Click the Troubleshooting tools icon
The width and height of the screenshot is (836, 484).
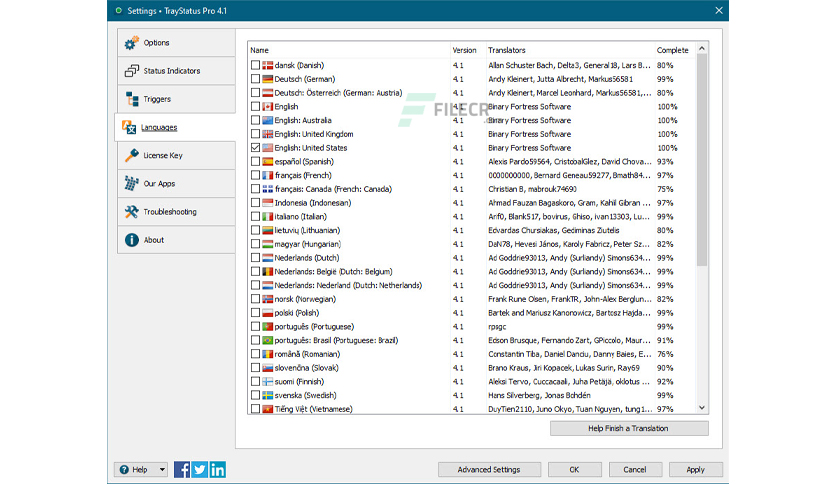[x=132, y=212]
